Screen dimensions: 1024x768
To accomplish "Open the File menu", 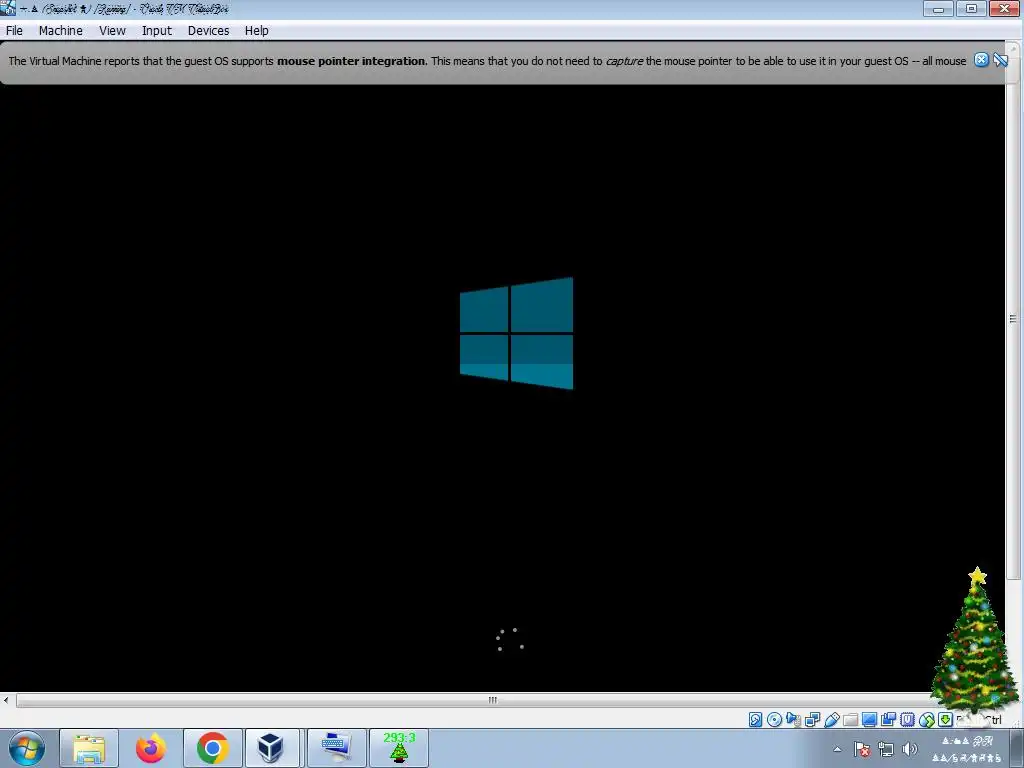I will pos(14,31).
